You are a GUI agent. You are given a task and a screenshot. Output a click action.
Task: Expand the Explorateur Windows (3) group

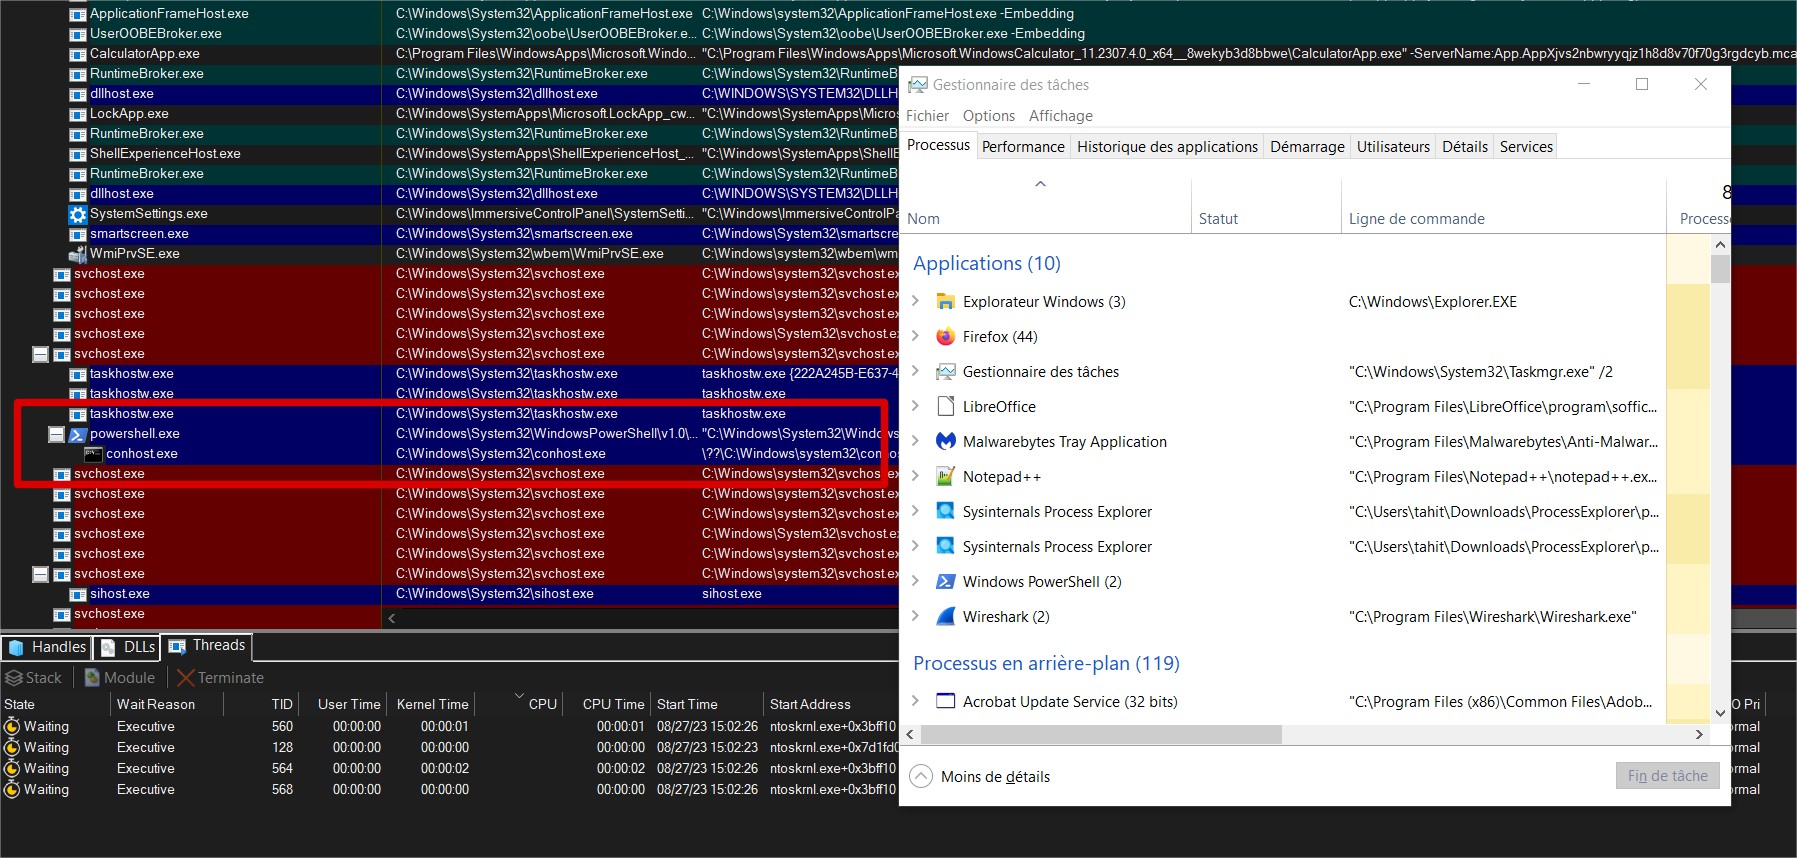coord(915,301)
